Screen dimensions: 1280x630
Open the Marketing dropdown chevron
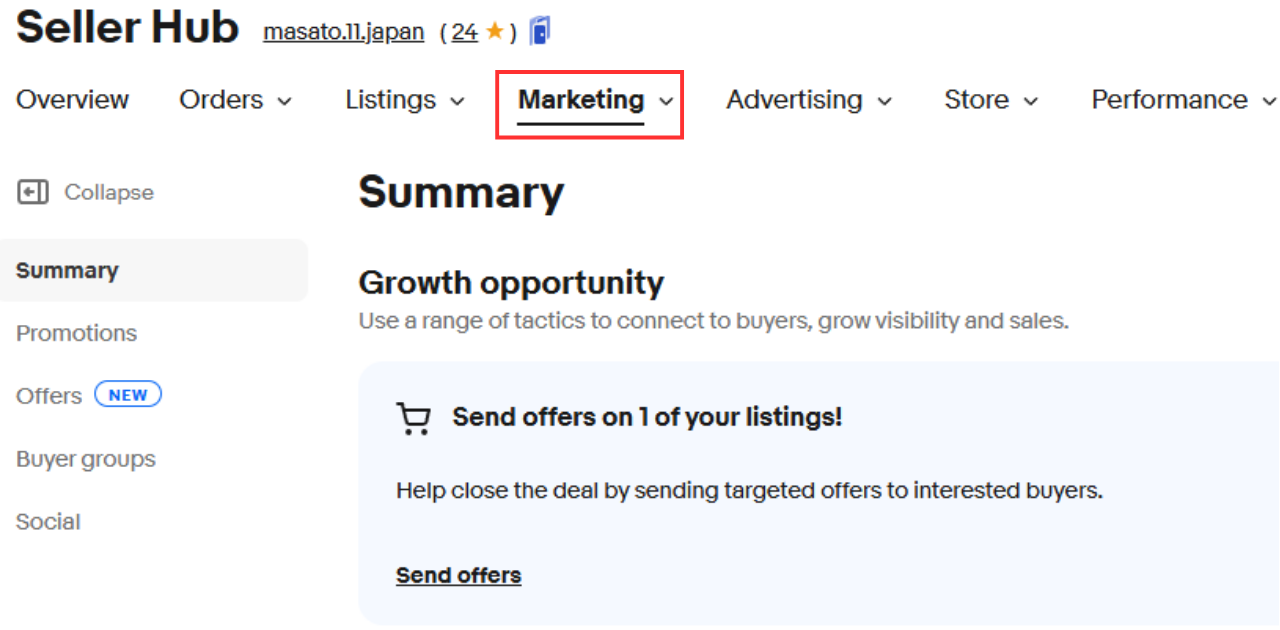click(666, 101)
